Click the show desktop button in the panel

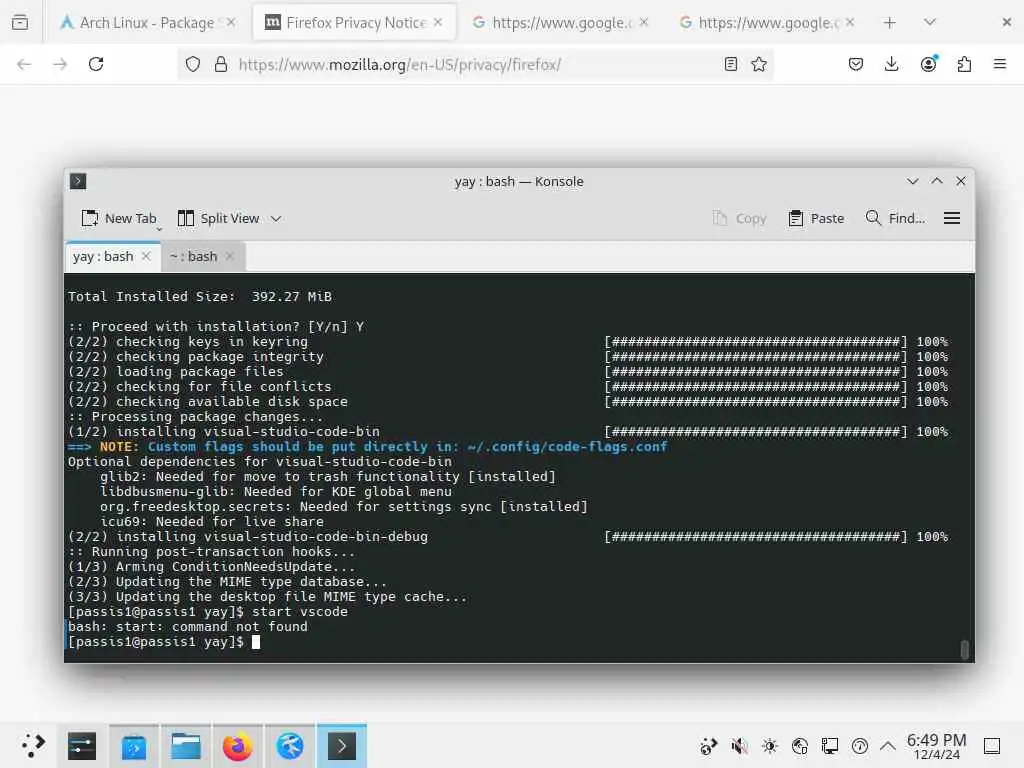tap(992, 746)
